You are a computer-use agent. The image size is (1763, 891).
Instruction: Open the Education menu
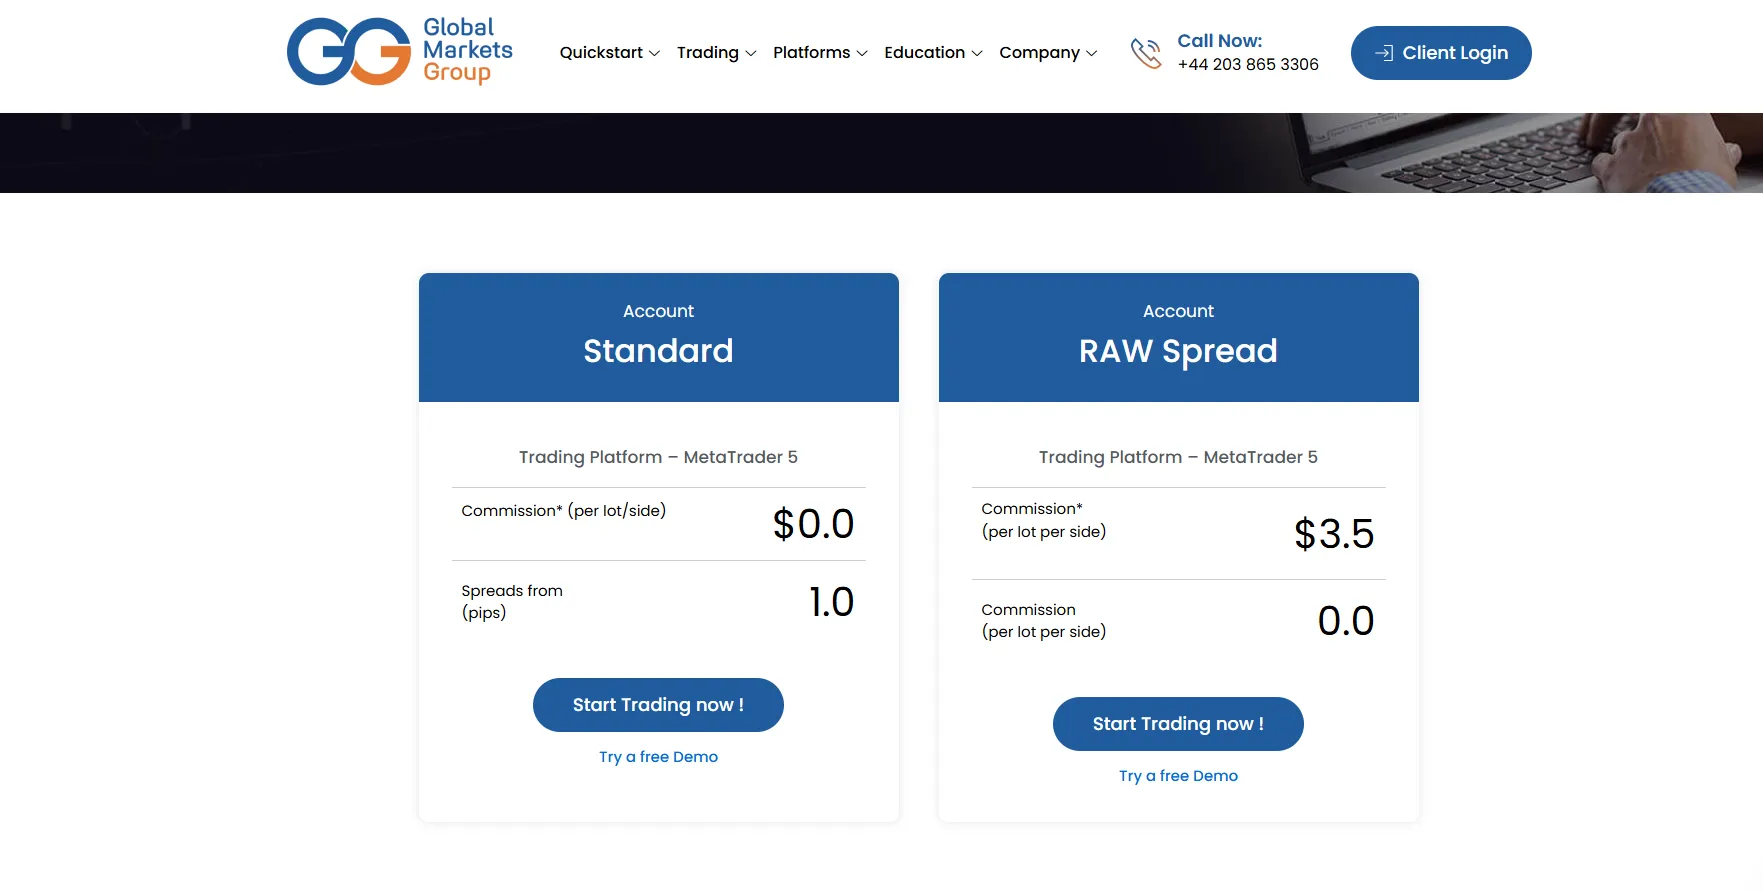[933, 52]
